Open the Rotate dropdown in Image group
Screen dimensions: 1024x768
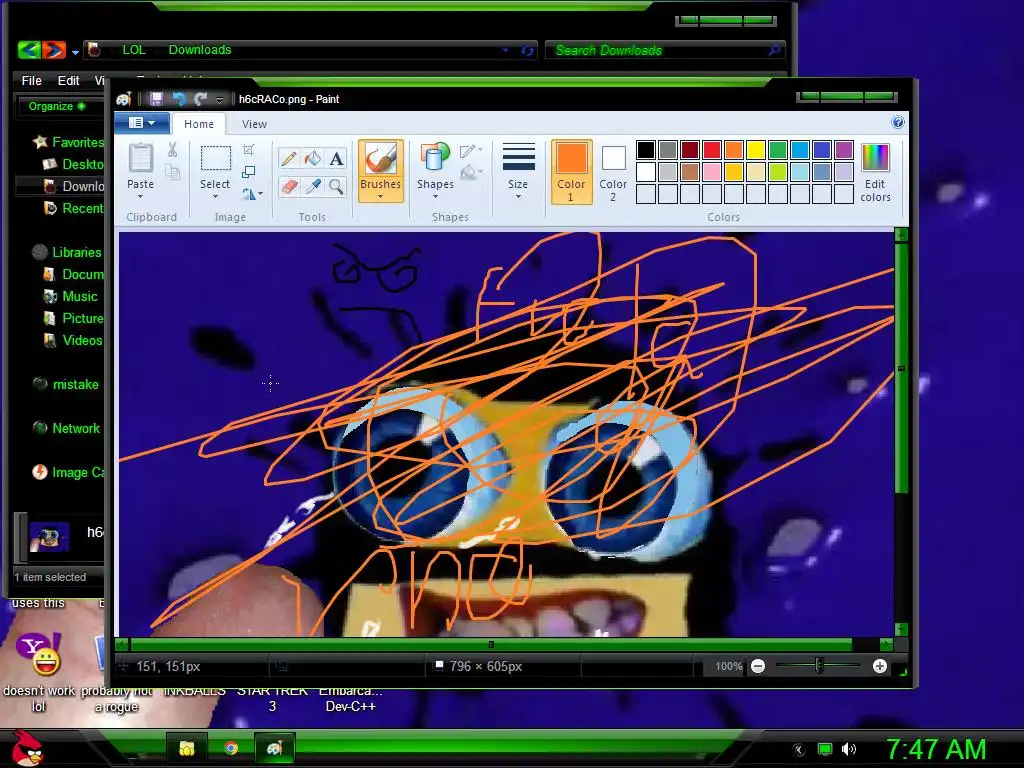(252, 194)
